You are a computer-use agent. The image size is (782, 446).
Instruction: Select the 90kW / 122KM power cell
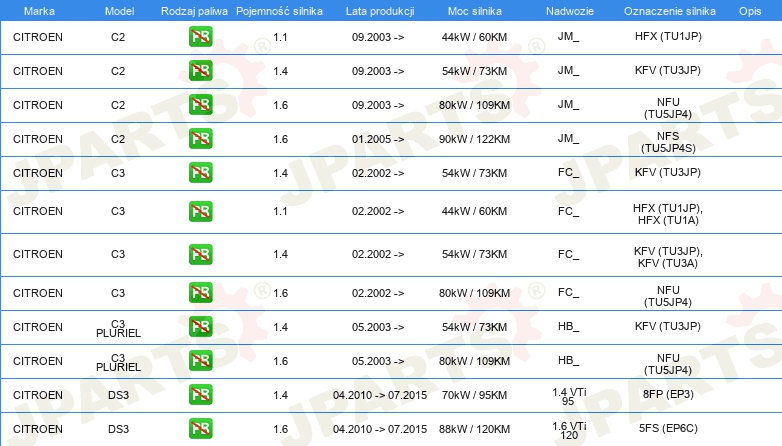(x=474, y=139)
